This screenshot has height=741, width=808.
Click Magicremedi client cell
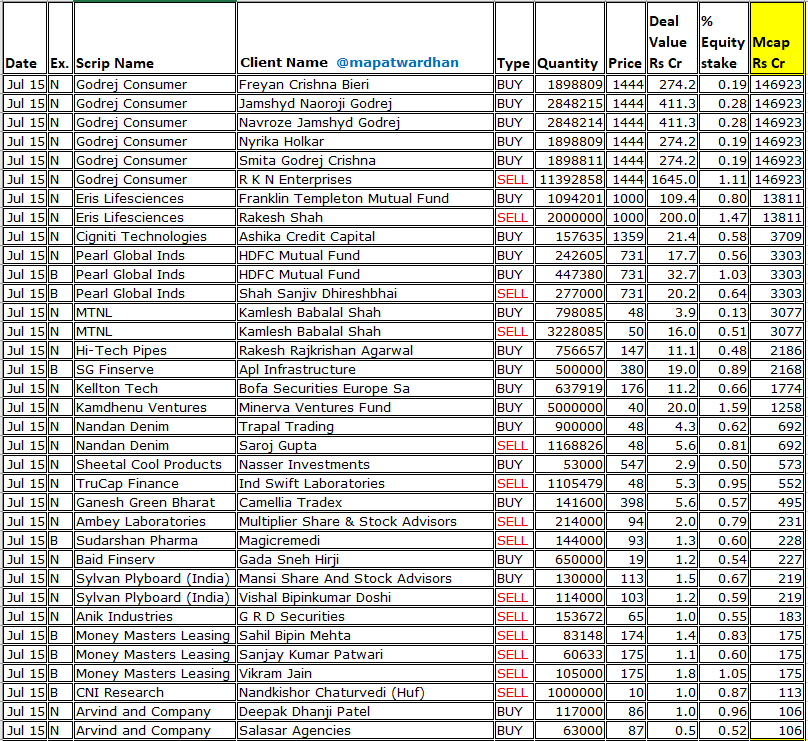click(x=365, y=541)
